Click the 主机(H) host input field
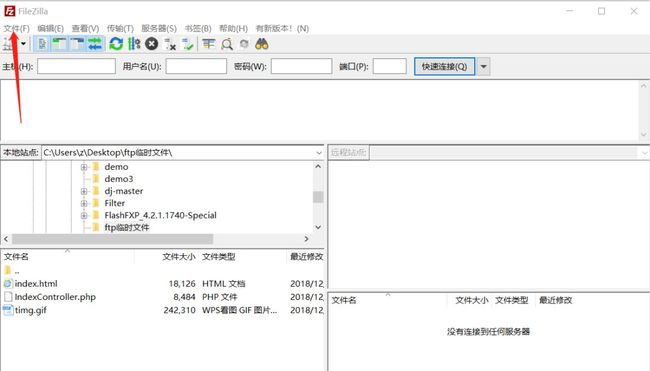This screenshot has height=371, width=650. (x=76, y=66)
